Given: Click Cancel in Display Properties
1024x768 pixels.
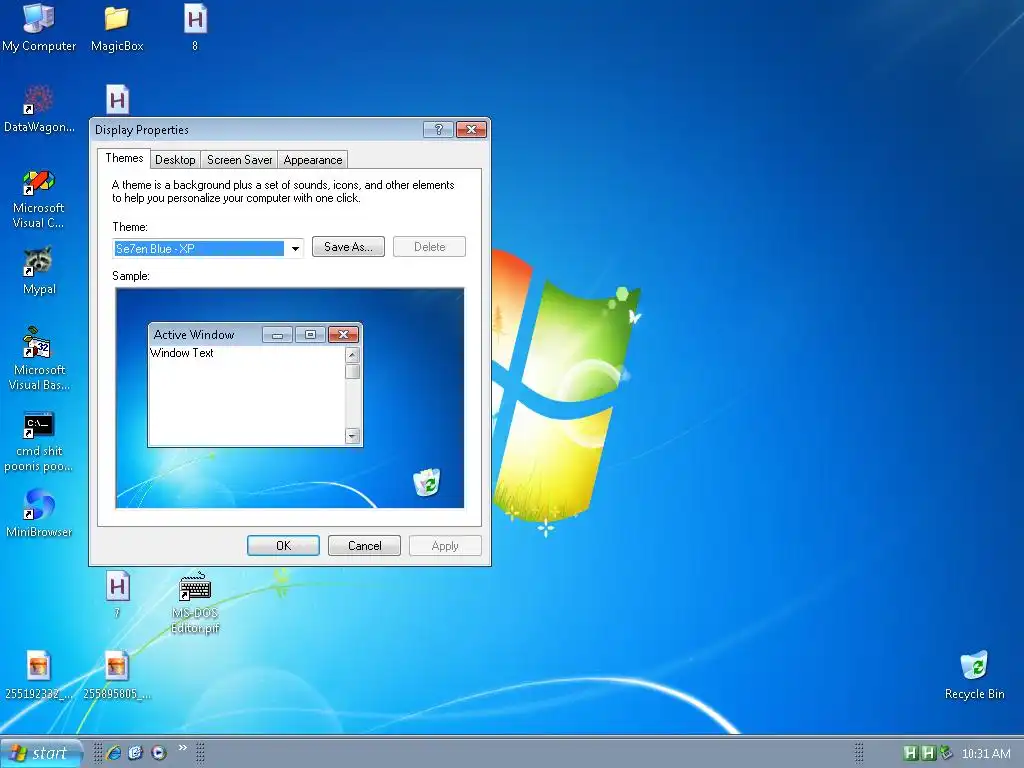Looking at the screenshot, I should [x=364, y=545].
